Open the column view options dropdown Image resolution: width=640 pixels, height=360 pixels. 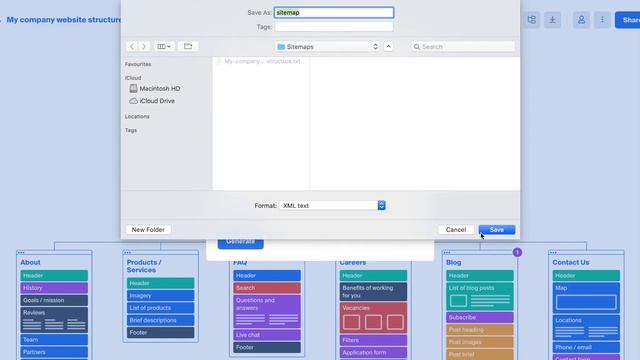164,47
